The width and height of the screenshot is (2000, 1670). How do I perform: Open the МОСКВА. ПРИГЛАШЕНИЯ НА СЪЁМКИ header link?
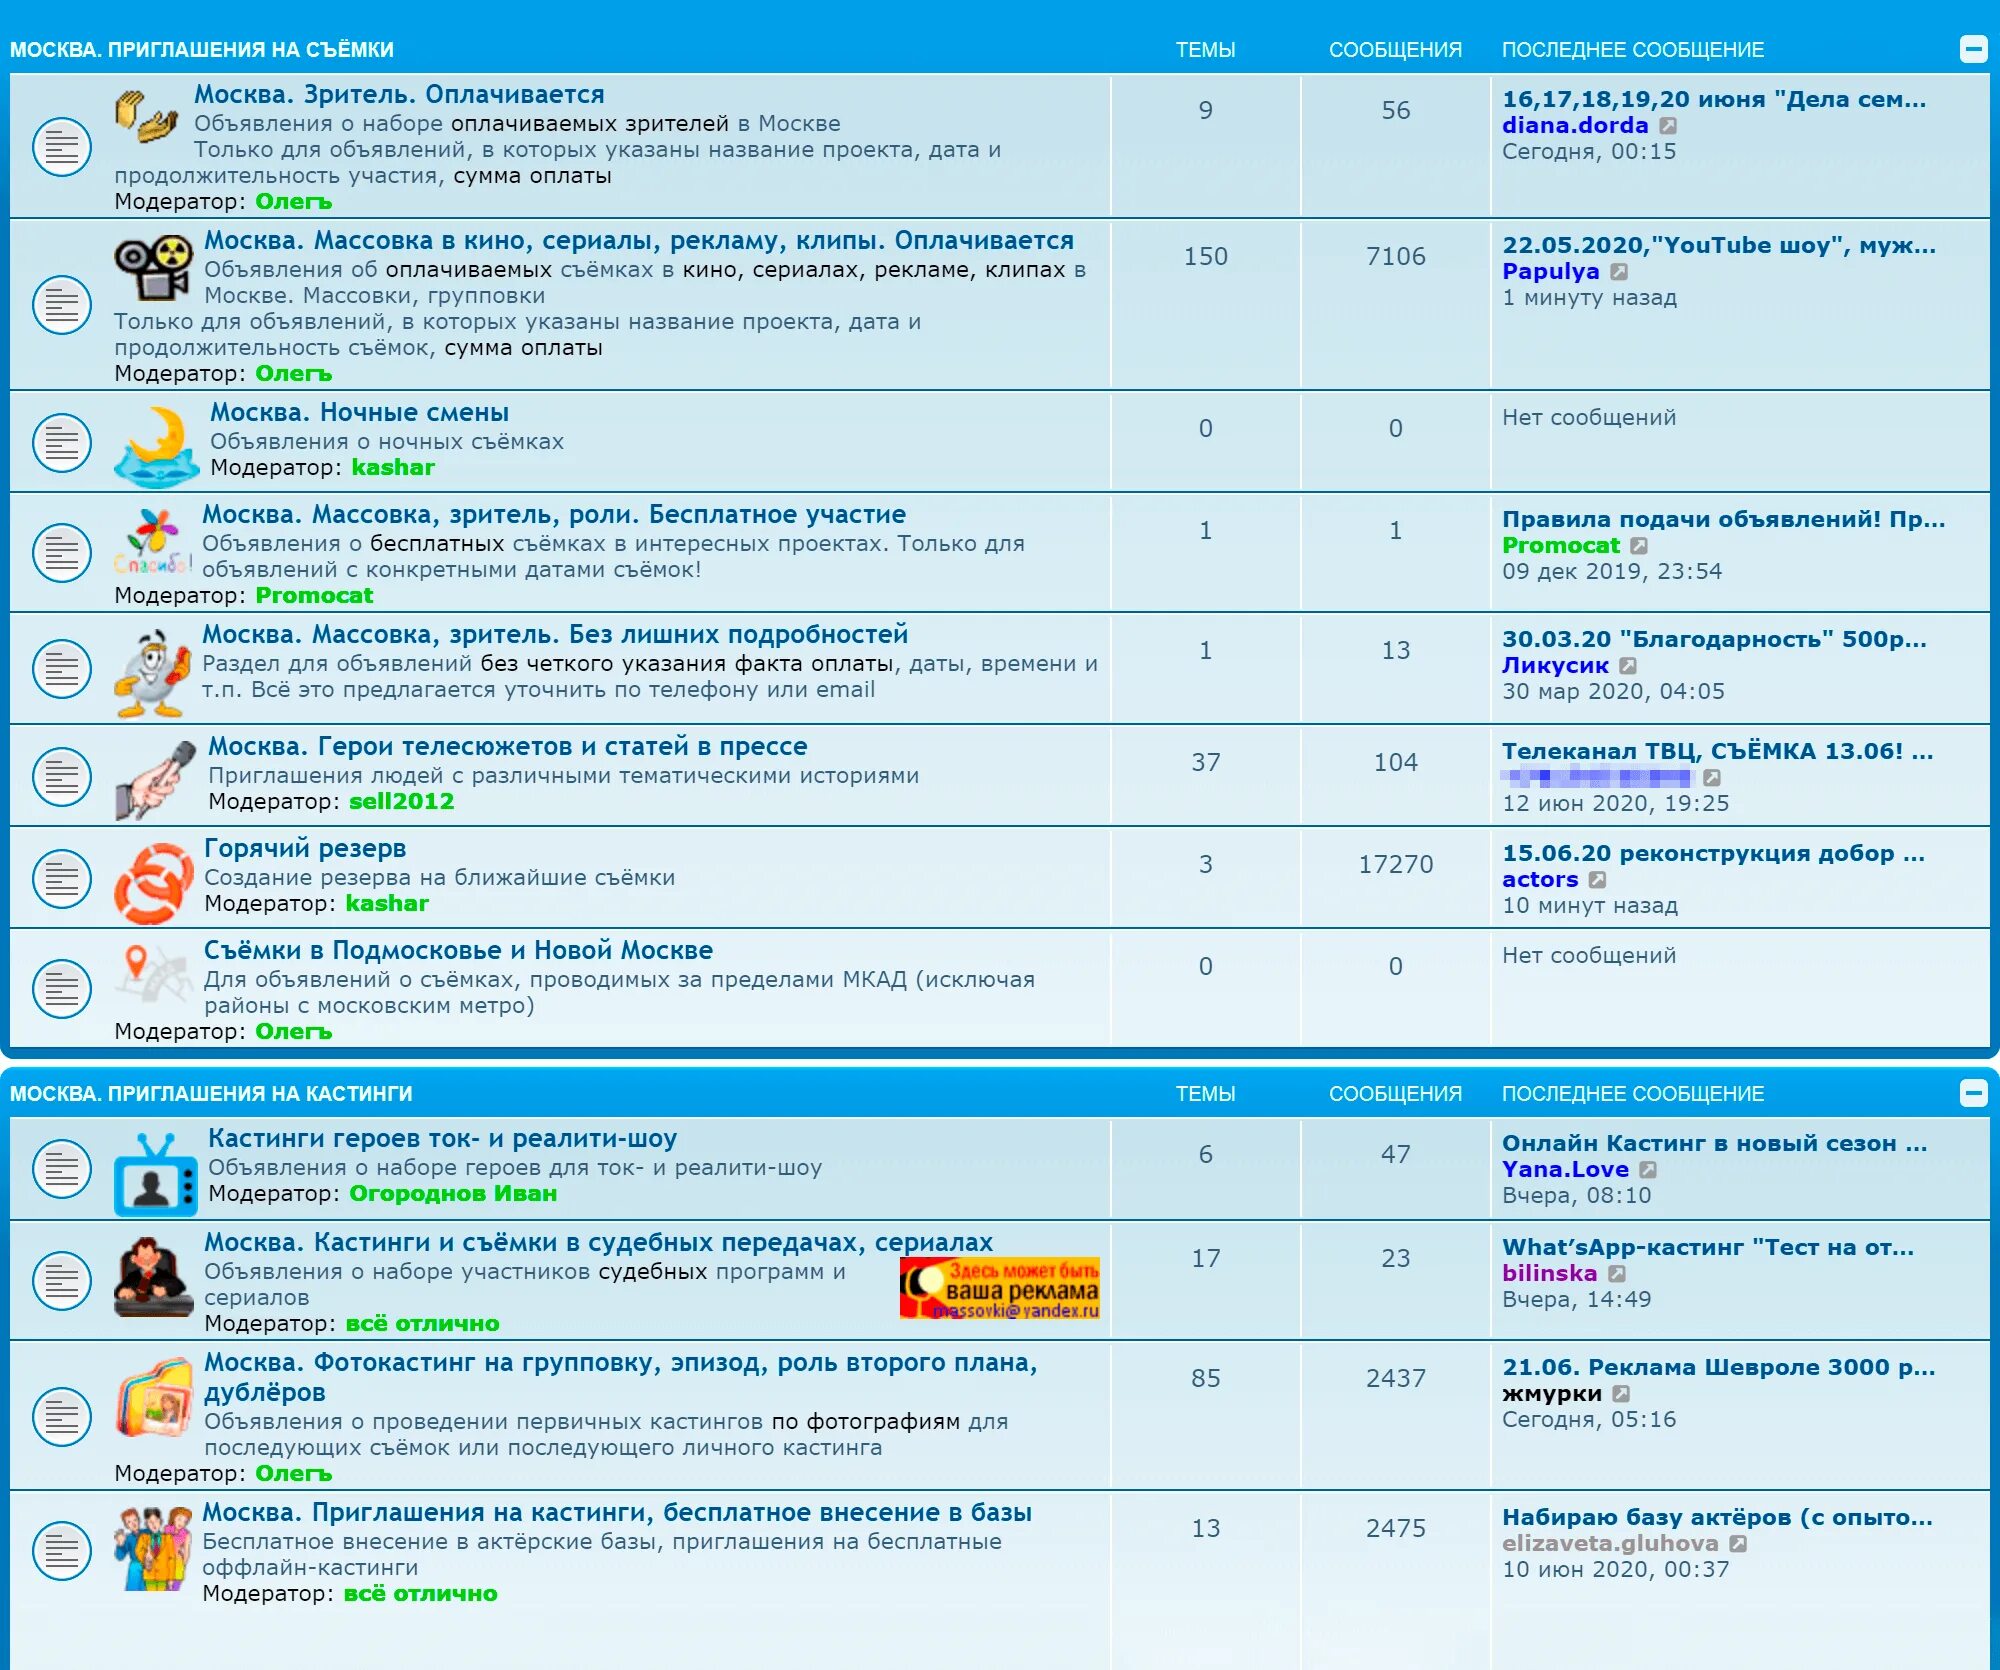coord(202,50)
